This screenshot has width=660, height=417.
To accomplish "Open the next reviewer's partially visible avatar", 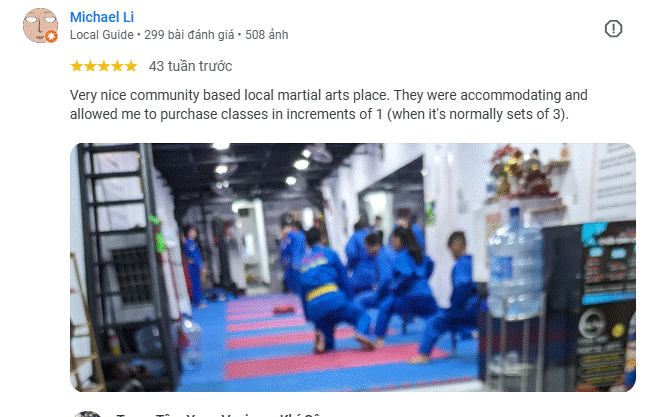I will point(88,414).
